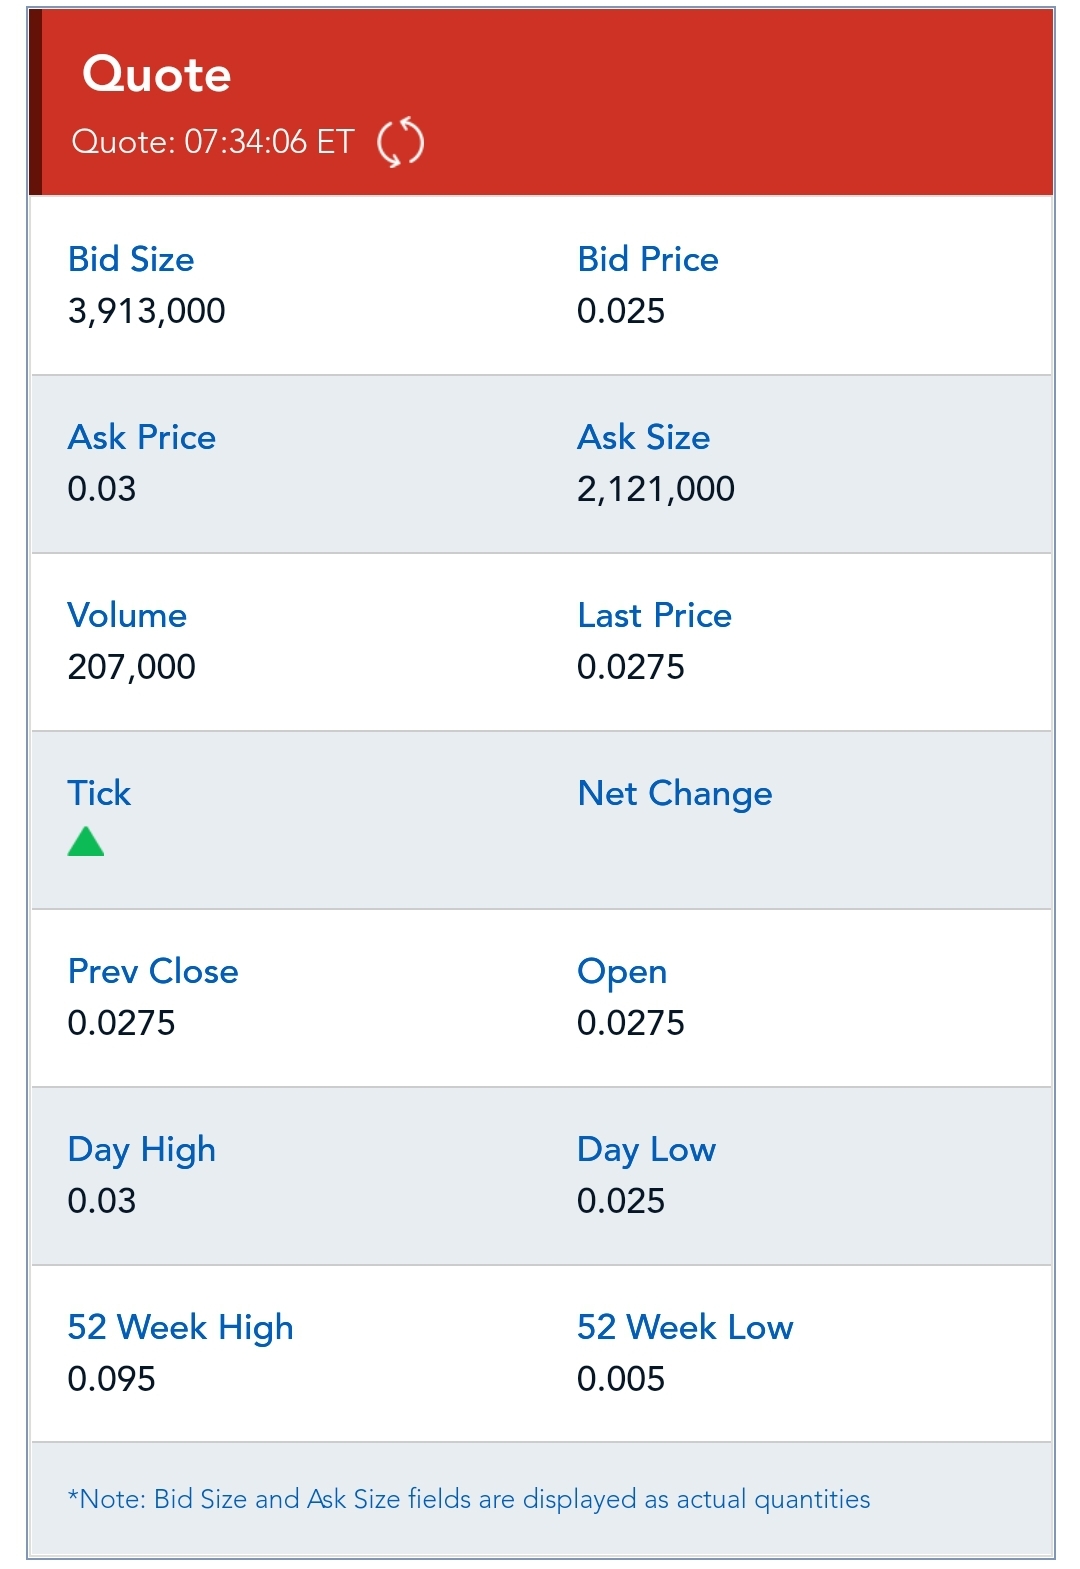
Task: Click the Tick label
Action: pyautogui.click(x=99, y=793)
